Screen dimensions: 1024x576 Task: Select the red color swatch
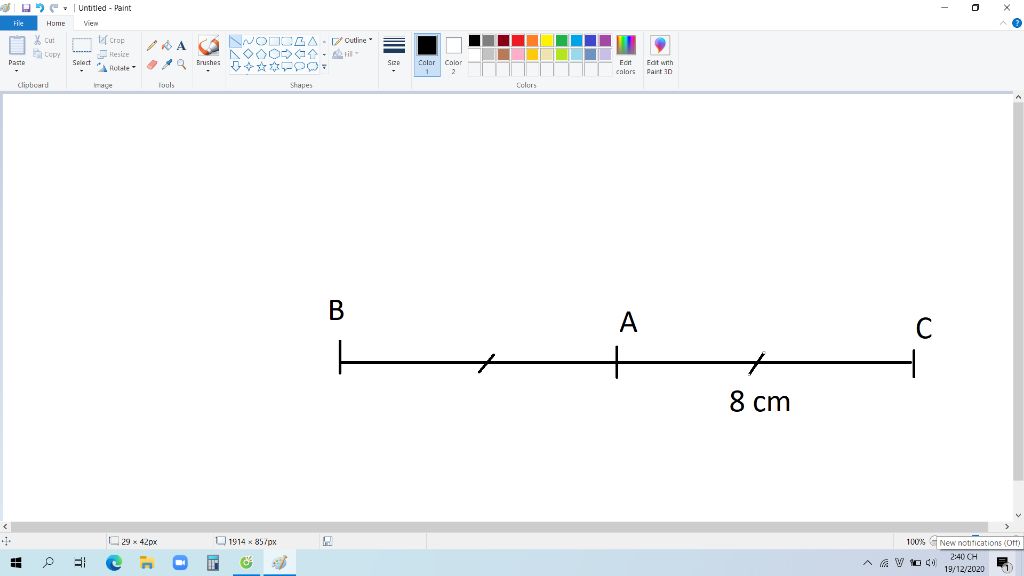coord(517,40)
